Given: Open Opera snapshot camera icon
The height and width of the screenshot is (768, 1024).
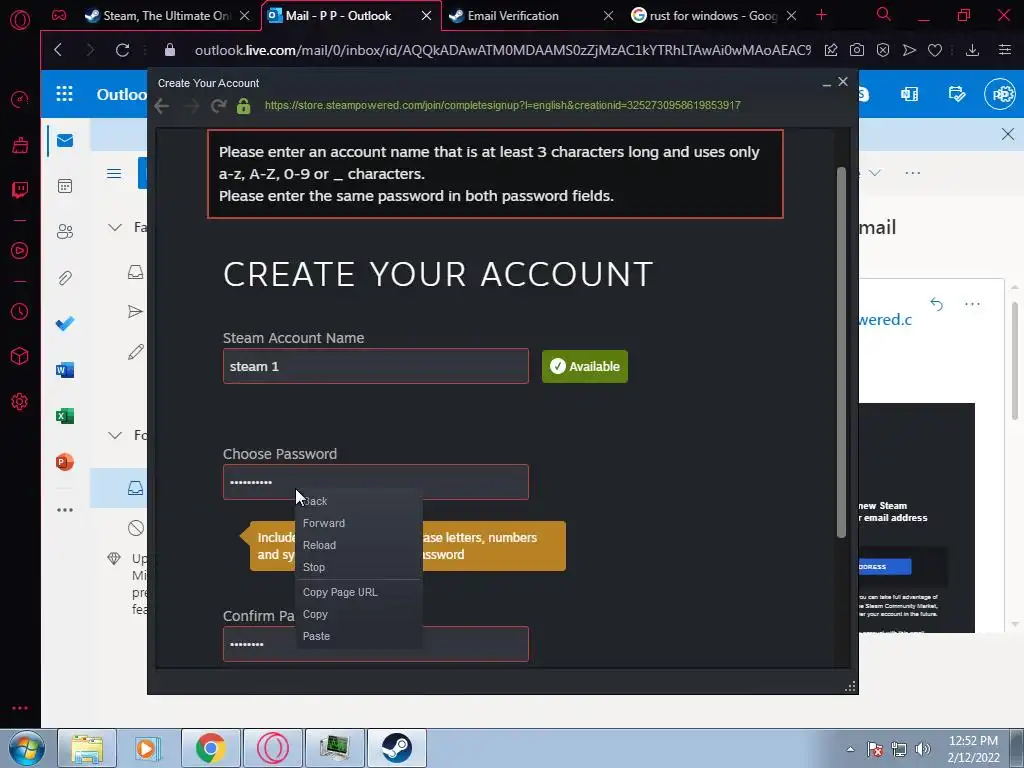Looking at the screenshot, I should point(857,50).
